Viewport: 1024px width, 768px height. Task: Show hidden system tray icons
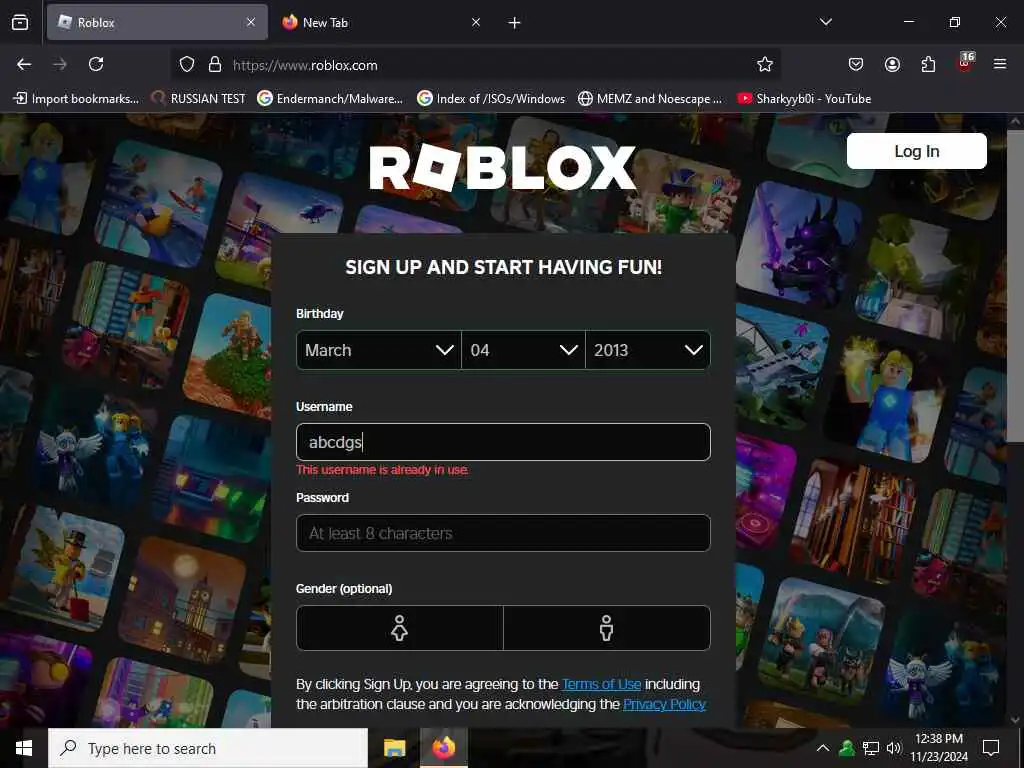coord(823,748)
